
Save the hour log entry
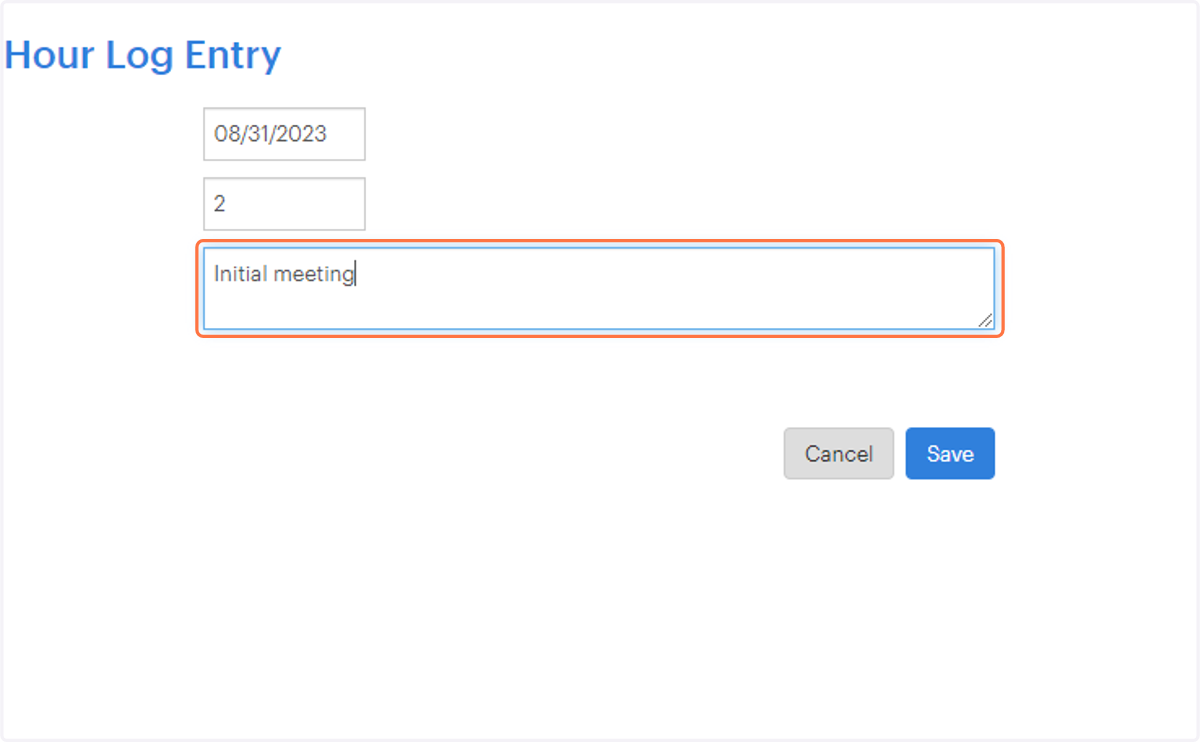[950, 454]
